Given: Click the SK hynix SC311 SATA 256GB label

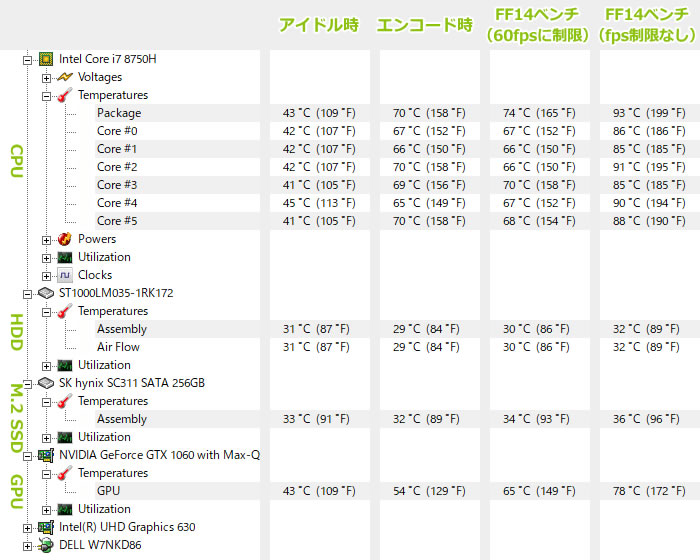Looking at the screenshot, I should tap(132, 383).
